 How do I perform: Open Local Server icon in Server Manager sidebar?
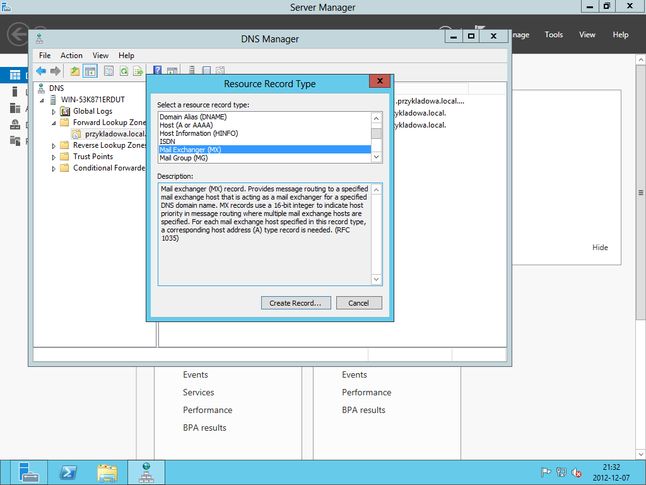click(x=15, y=91)
